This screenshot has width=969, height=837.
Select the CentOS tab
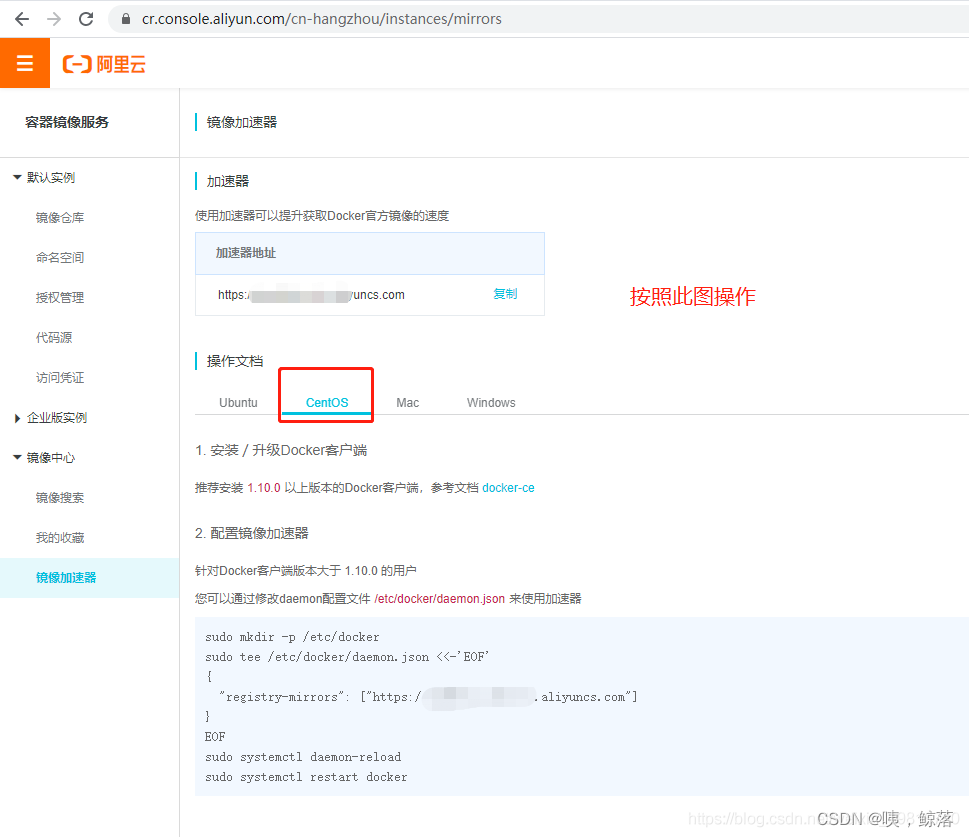(327, 402)
